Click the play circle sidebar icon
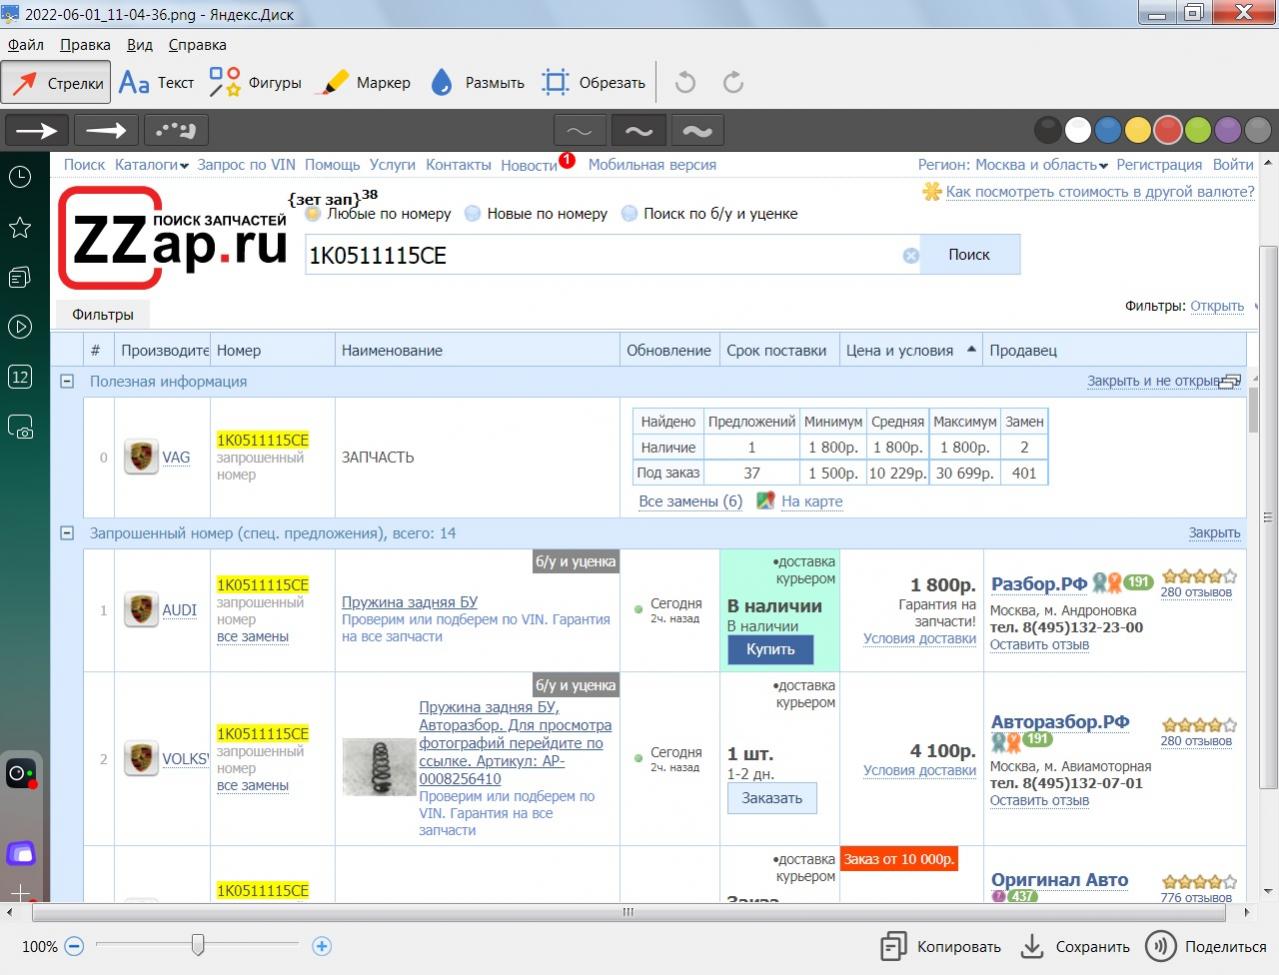The height and width of the screenshot is (975, 1279). point(20,327)
